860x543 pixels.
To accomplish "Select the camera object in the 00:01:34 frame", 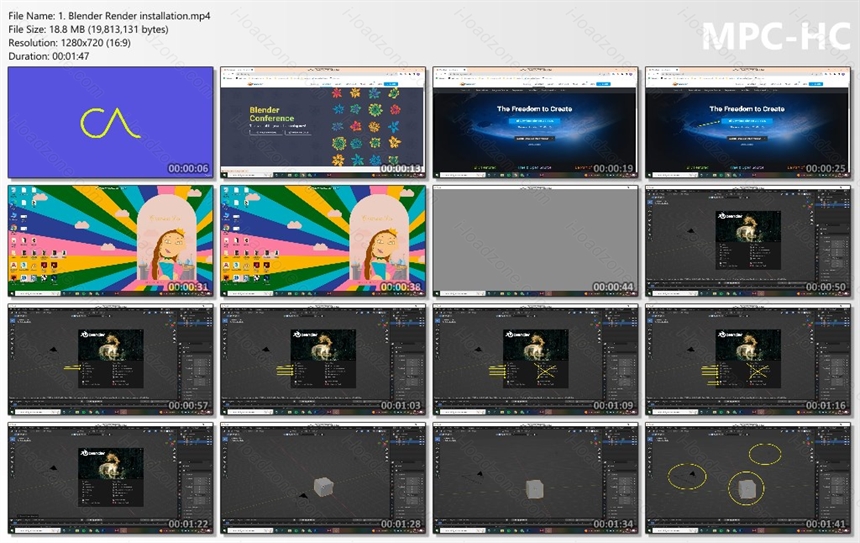I will [480, 473].
